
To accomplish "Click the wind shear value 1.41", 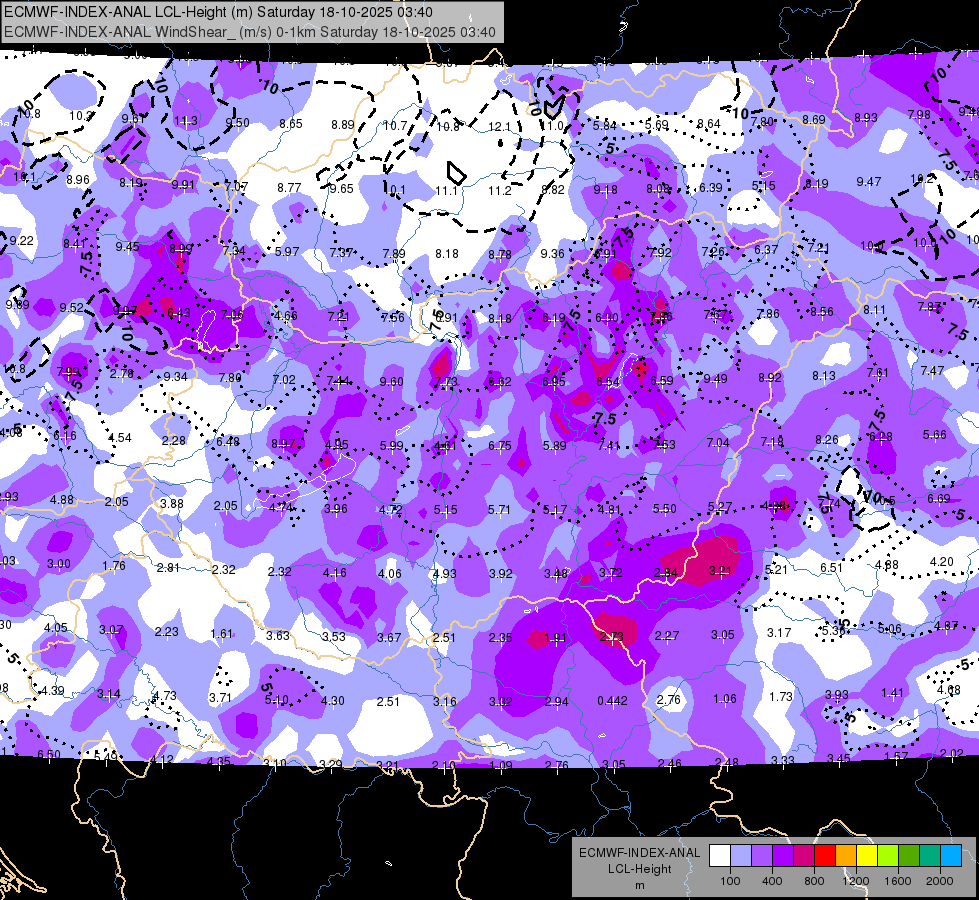I will tap(892, 692).
